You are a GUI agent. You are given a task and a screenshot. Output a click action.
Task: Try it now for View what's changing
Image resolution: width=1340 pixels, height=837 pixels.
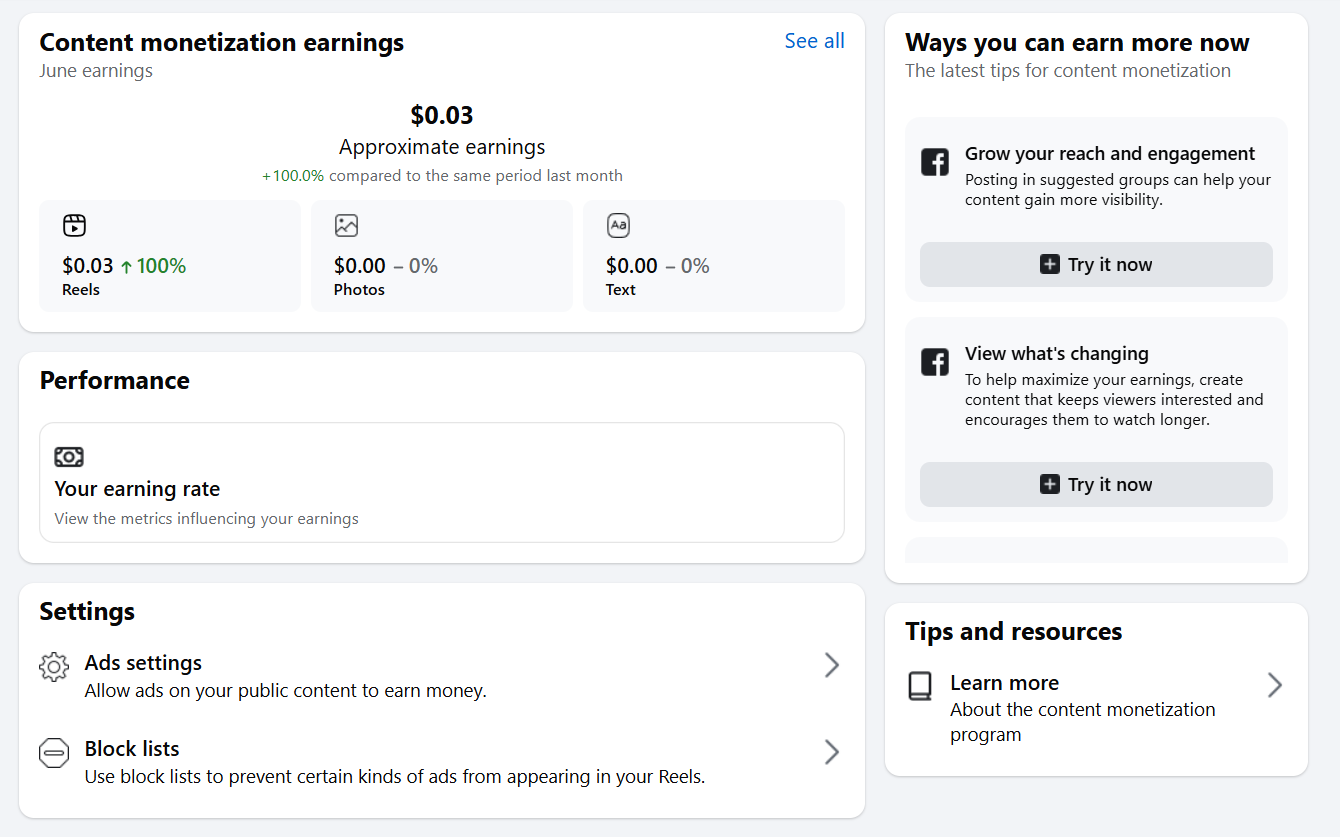pos(1096,484)
